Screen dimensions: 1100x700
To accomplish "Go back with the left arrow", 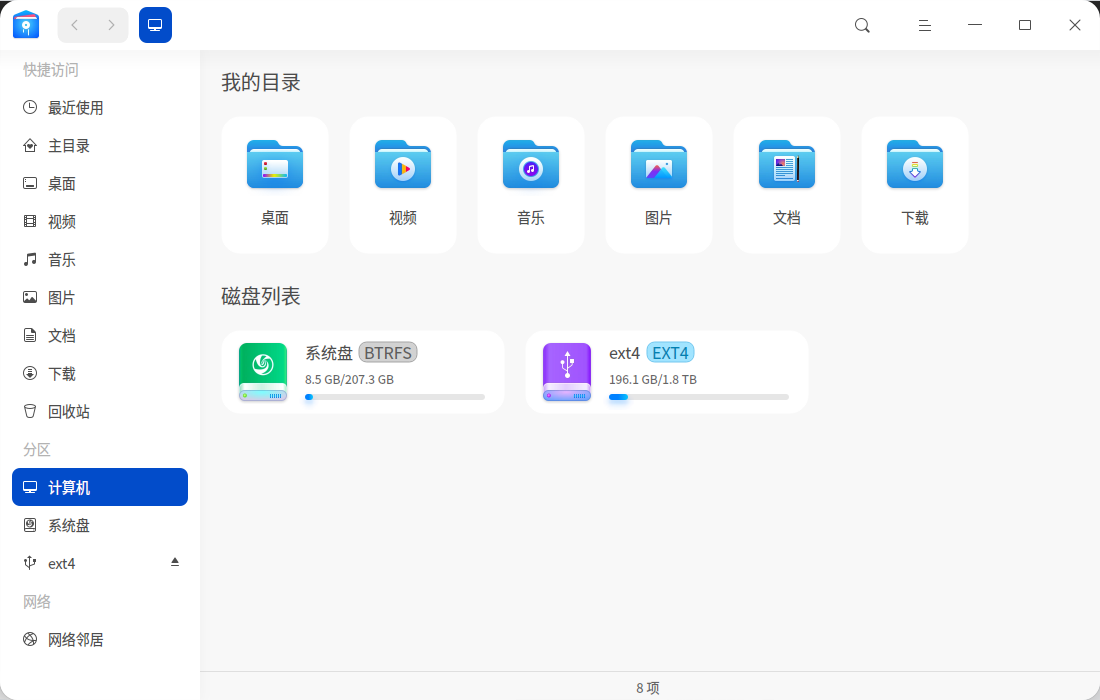I will [74, 25].
